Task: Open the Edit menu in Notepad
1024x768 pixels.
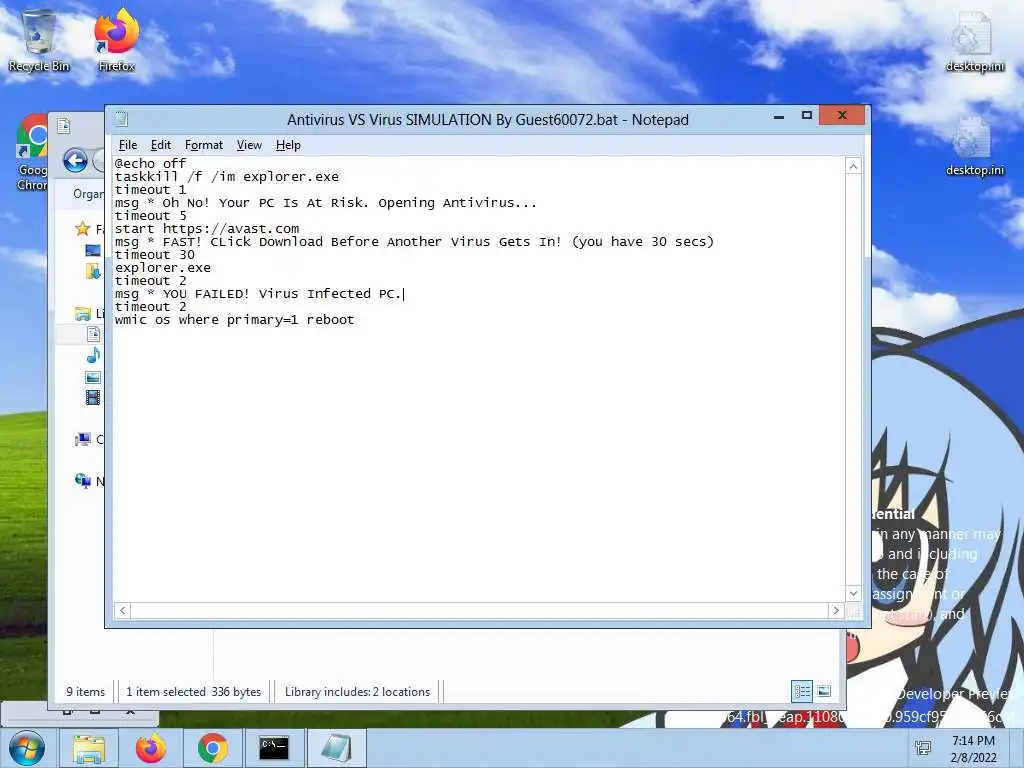Action: (161, 145)
